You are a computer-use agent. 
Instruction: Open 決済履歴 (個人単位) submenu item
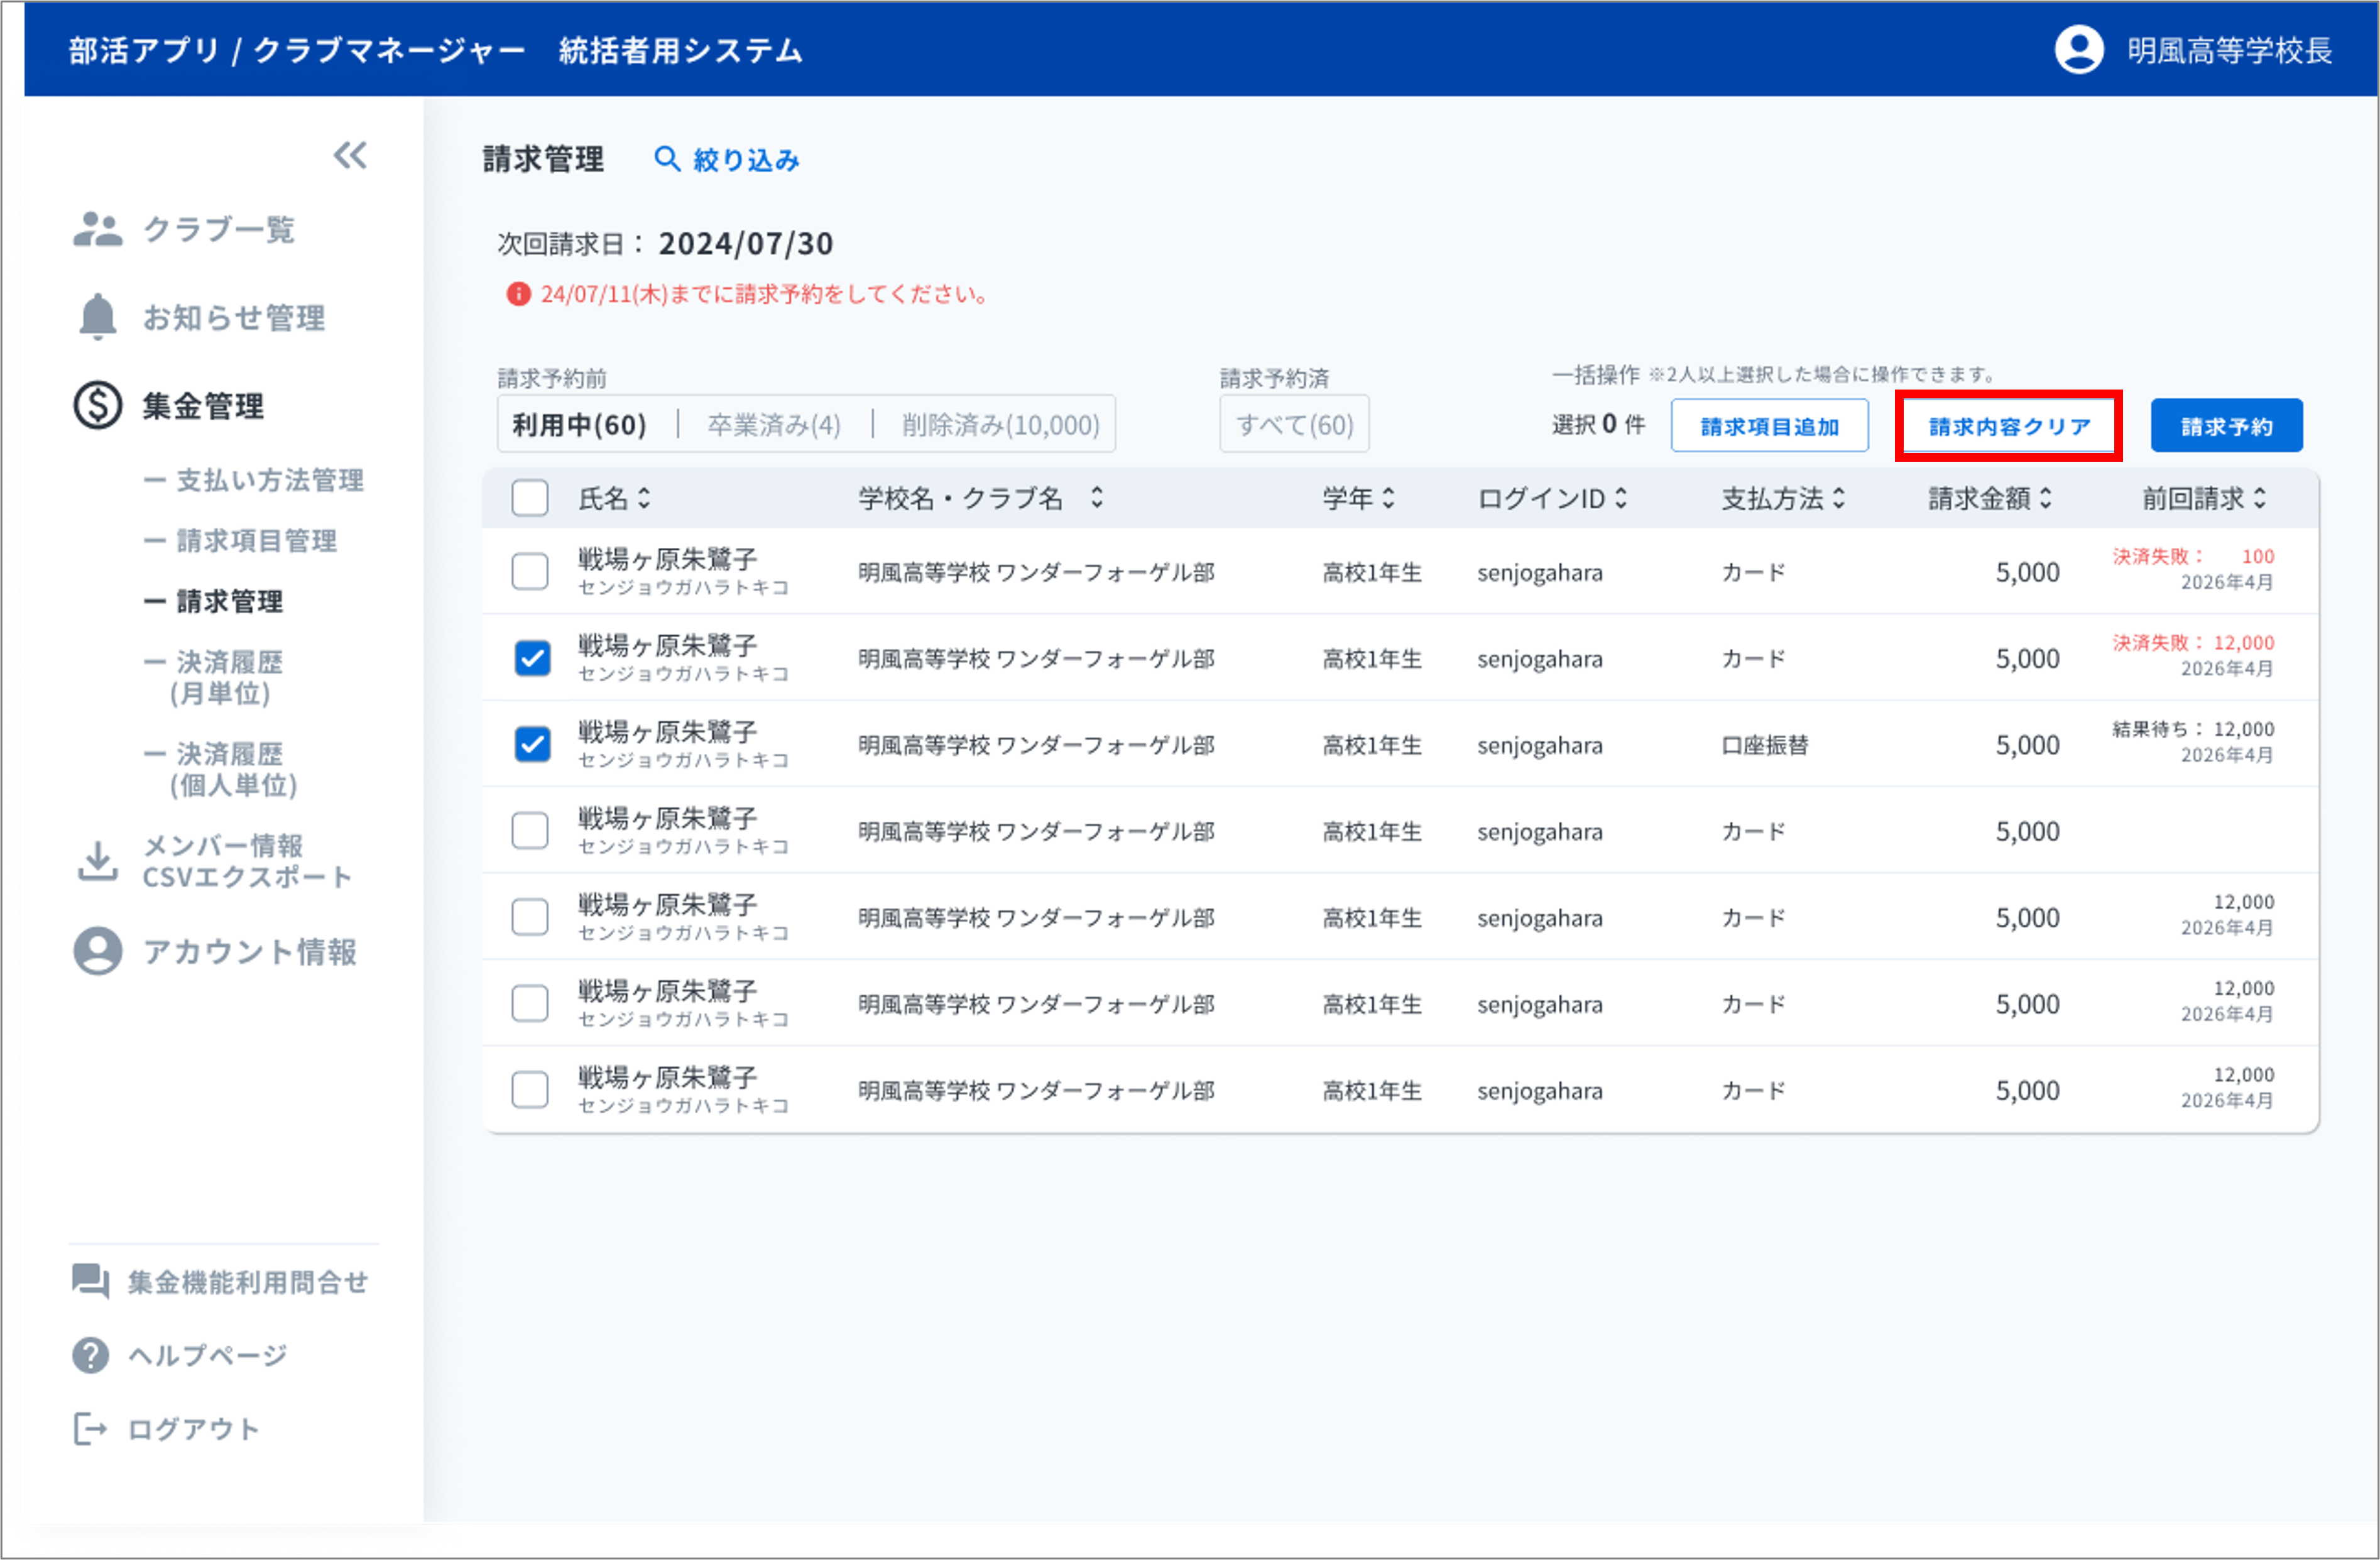(x=220, y=769)
